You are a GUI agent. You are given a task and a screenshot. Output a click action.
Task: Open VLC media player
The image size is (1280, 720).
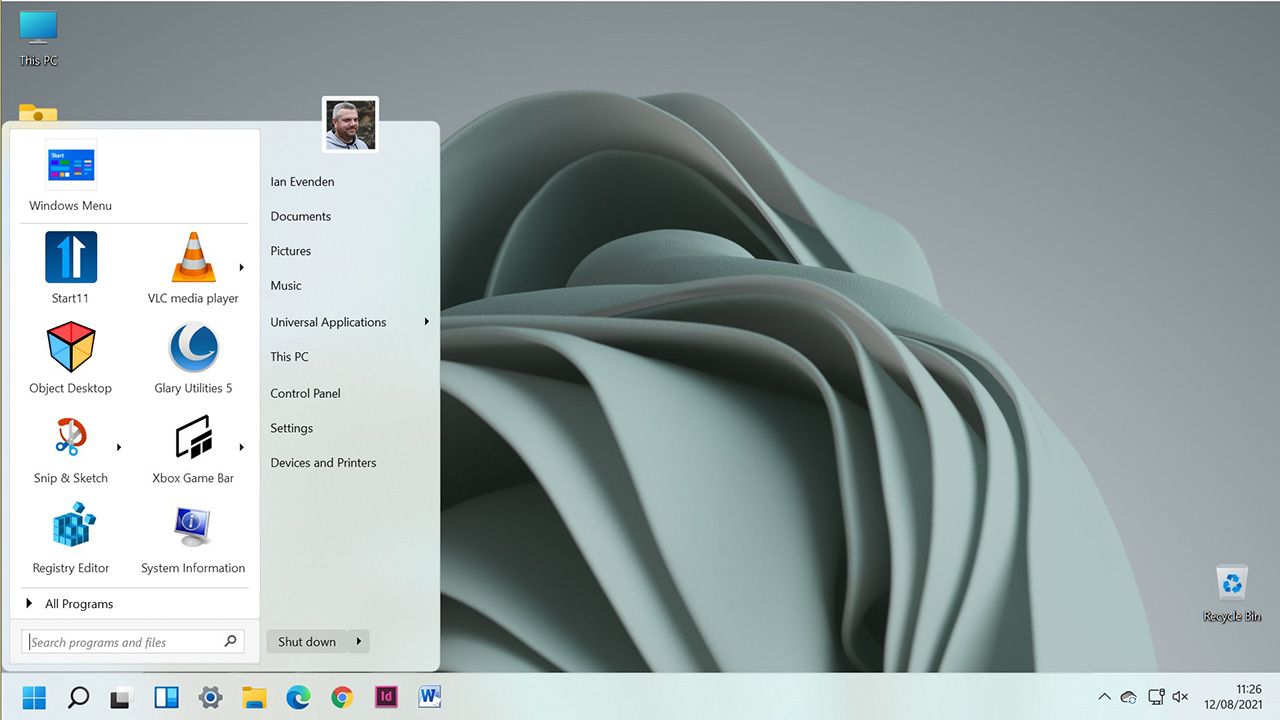(x=193, y=268)
